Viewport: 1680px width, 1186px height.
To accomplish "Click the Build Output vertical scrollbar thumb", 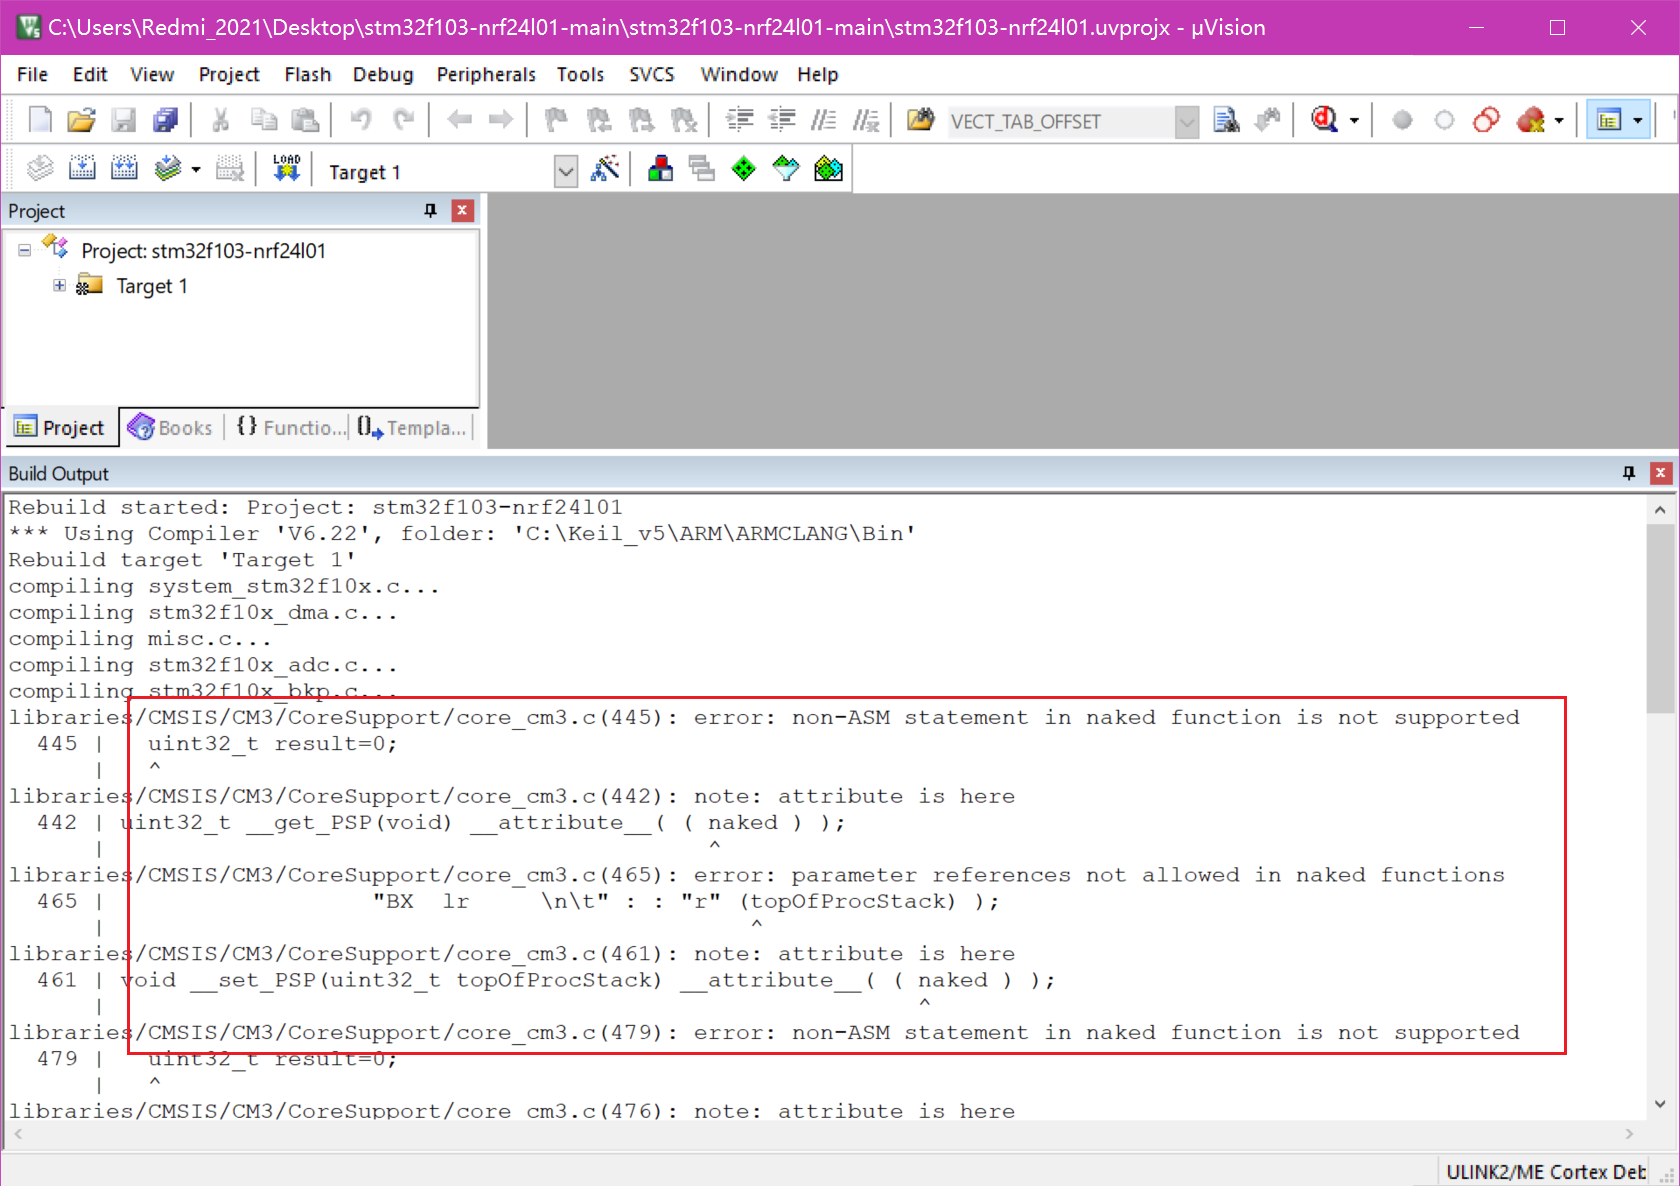I will 1660,618.
